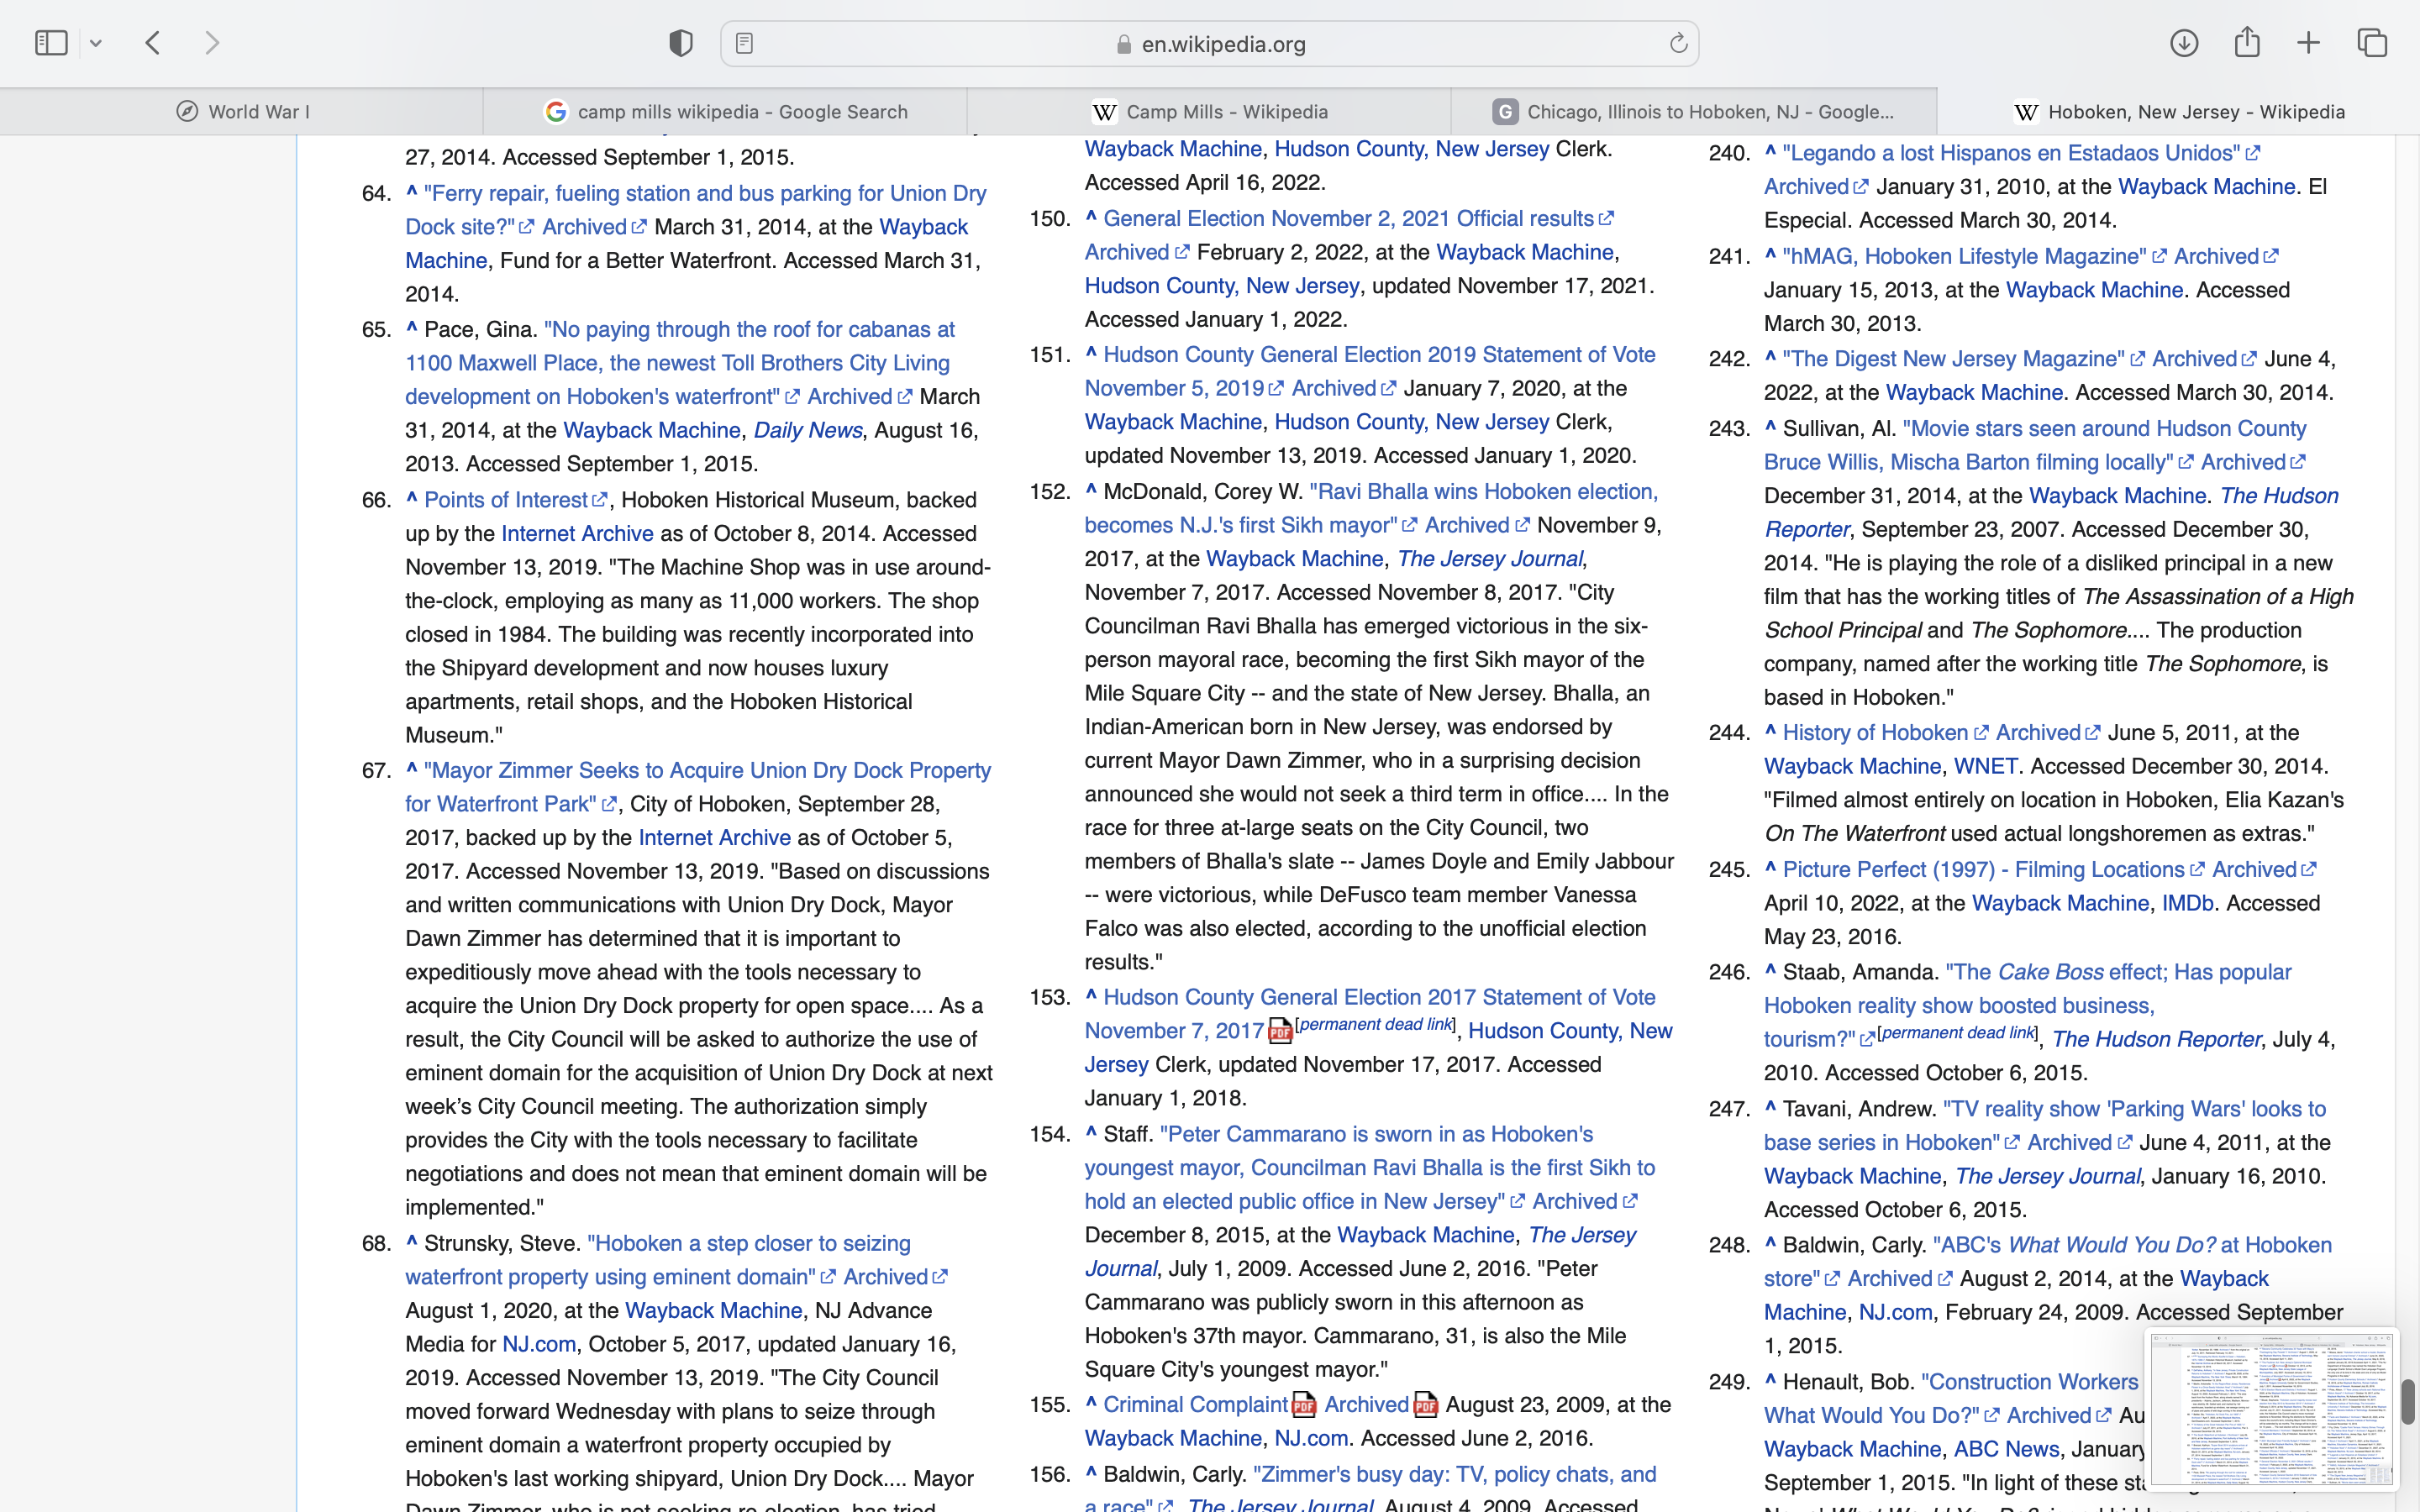Open The Jersey Journal link in reference 152
This screenshot has width=2420, height=1512.
tap(1489, 559)
